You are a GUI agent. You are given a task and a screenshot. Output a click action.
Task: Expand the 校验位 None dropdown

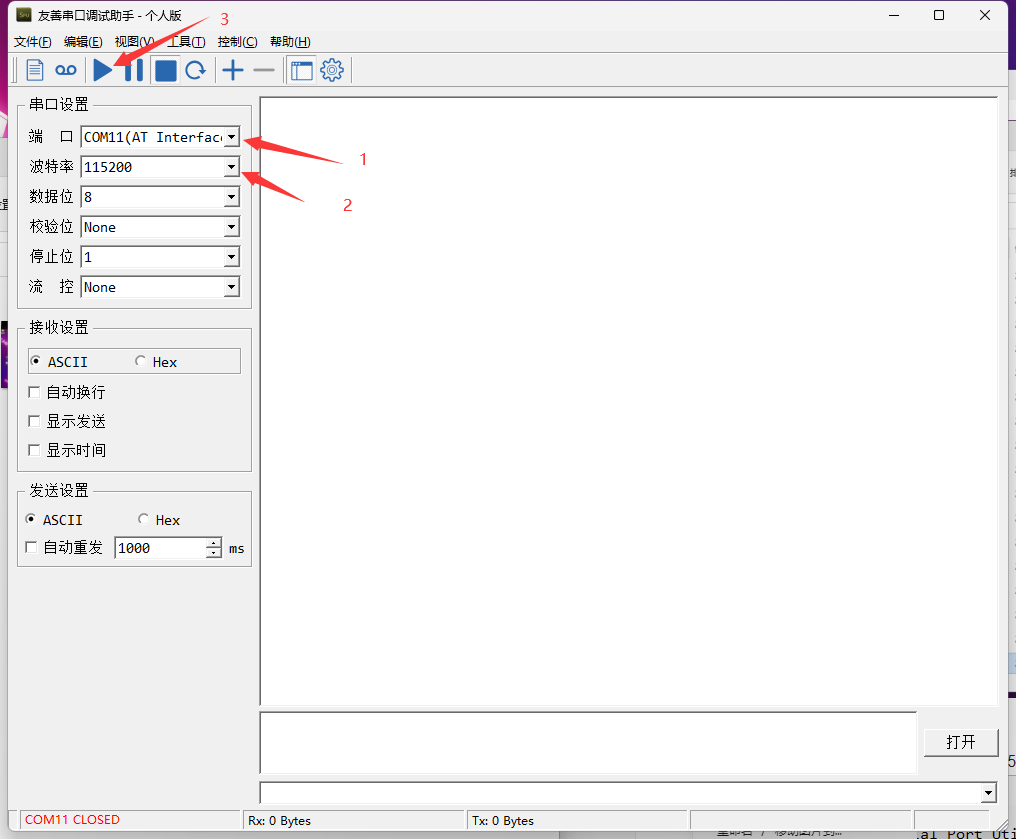pos(231,227)
